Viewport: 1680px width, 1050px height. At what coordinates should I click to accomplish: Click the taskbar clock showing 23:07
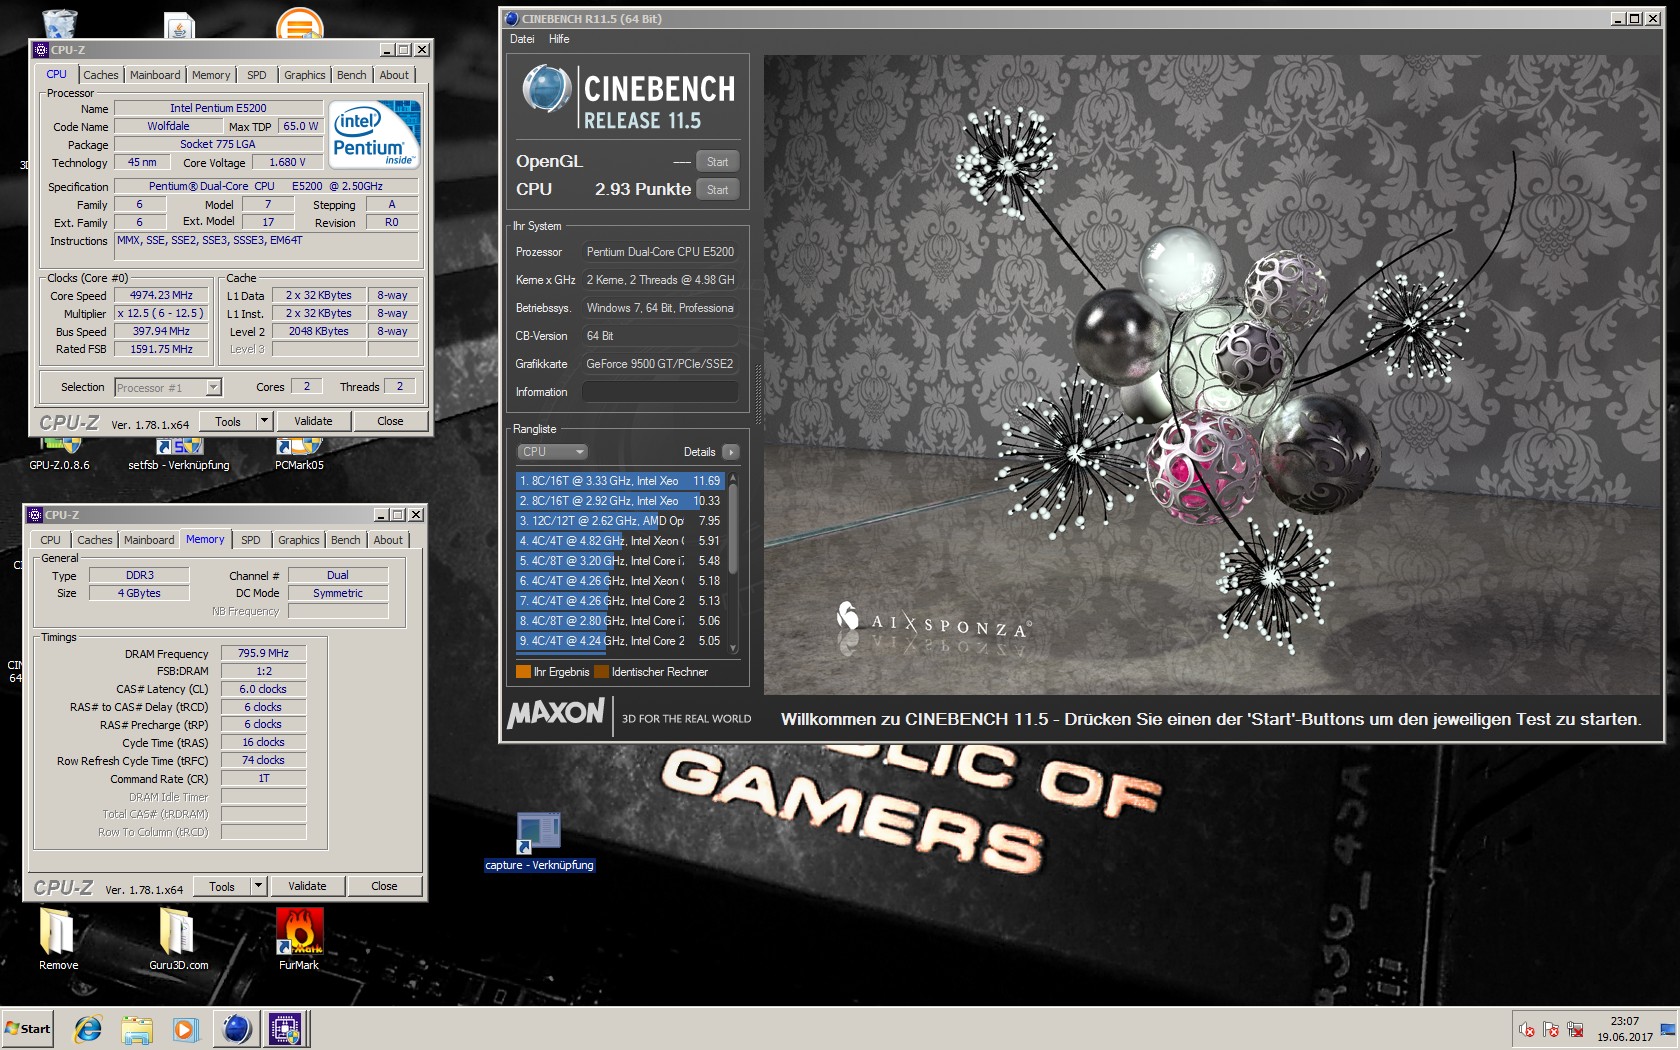pos(1625,1029)
